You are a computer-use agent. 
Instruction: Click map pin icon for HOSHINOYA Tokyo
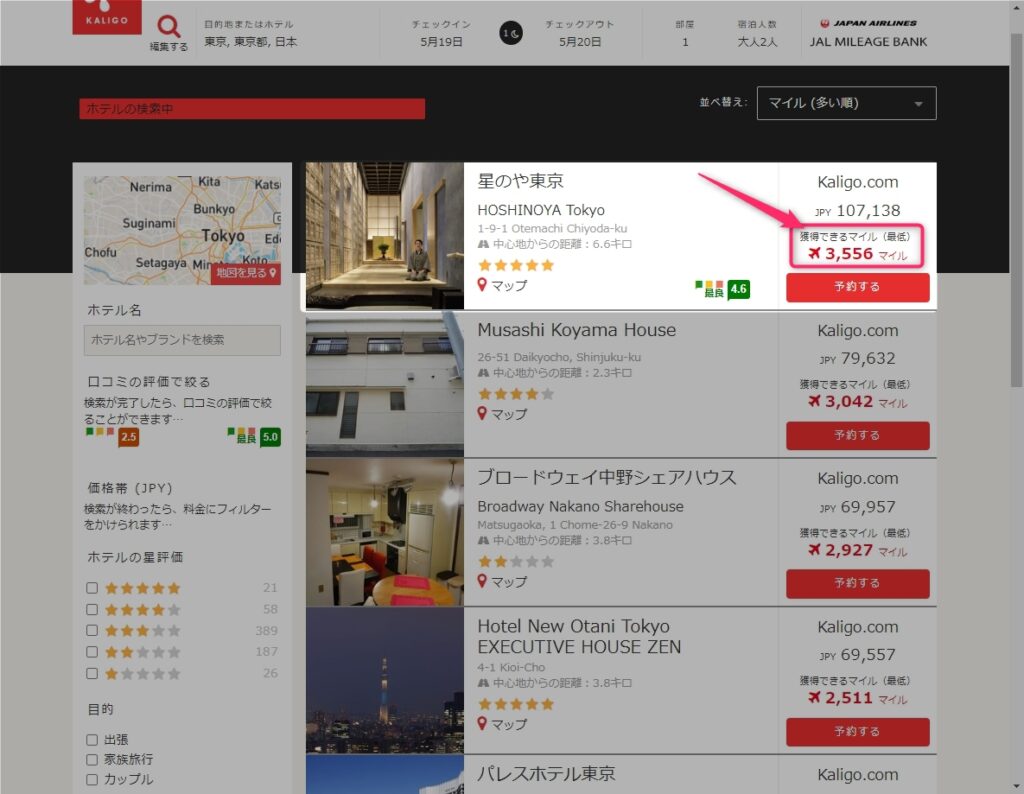482,285
